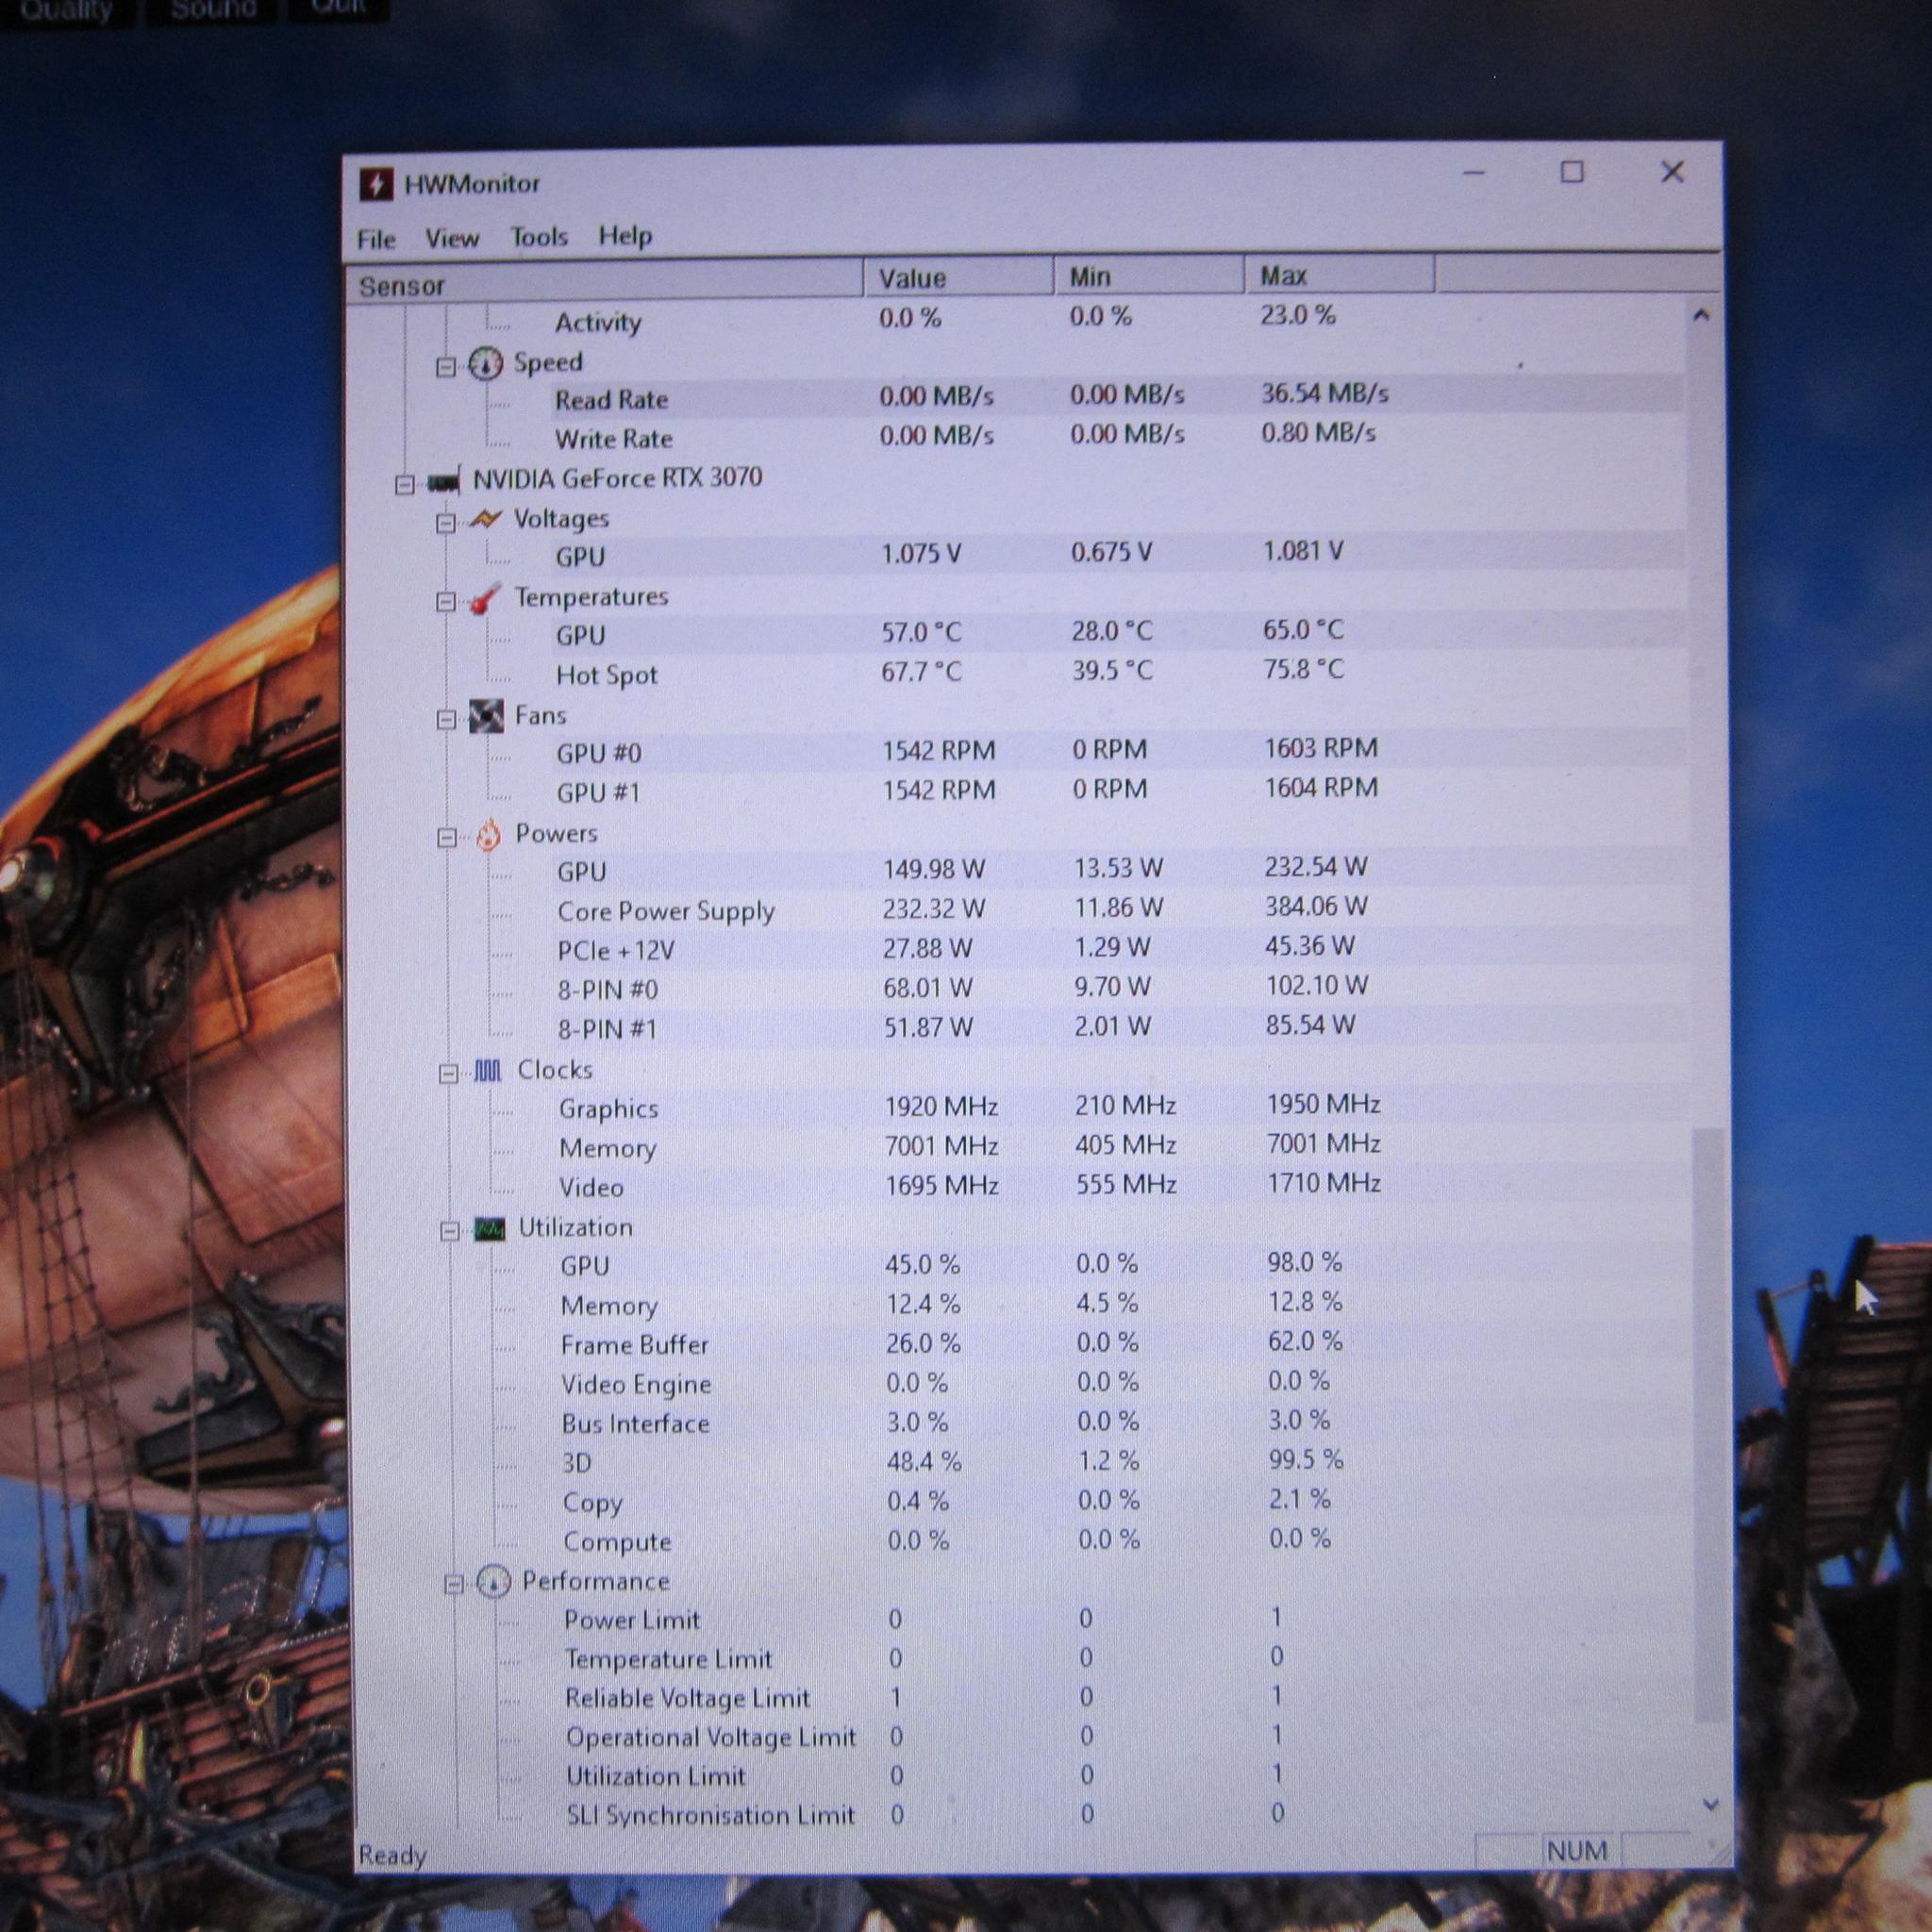Click the 149.98 W GPU power value
Screen dimensions: 1932x1932
(934, 869)
